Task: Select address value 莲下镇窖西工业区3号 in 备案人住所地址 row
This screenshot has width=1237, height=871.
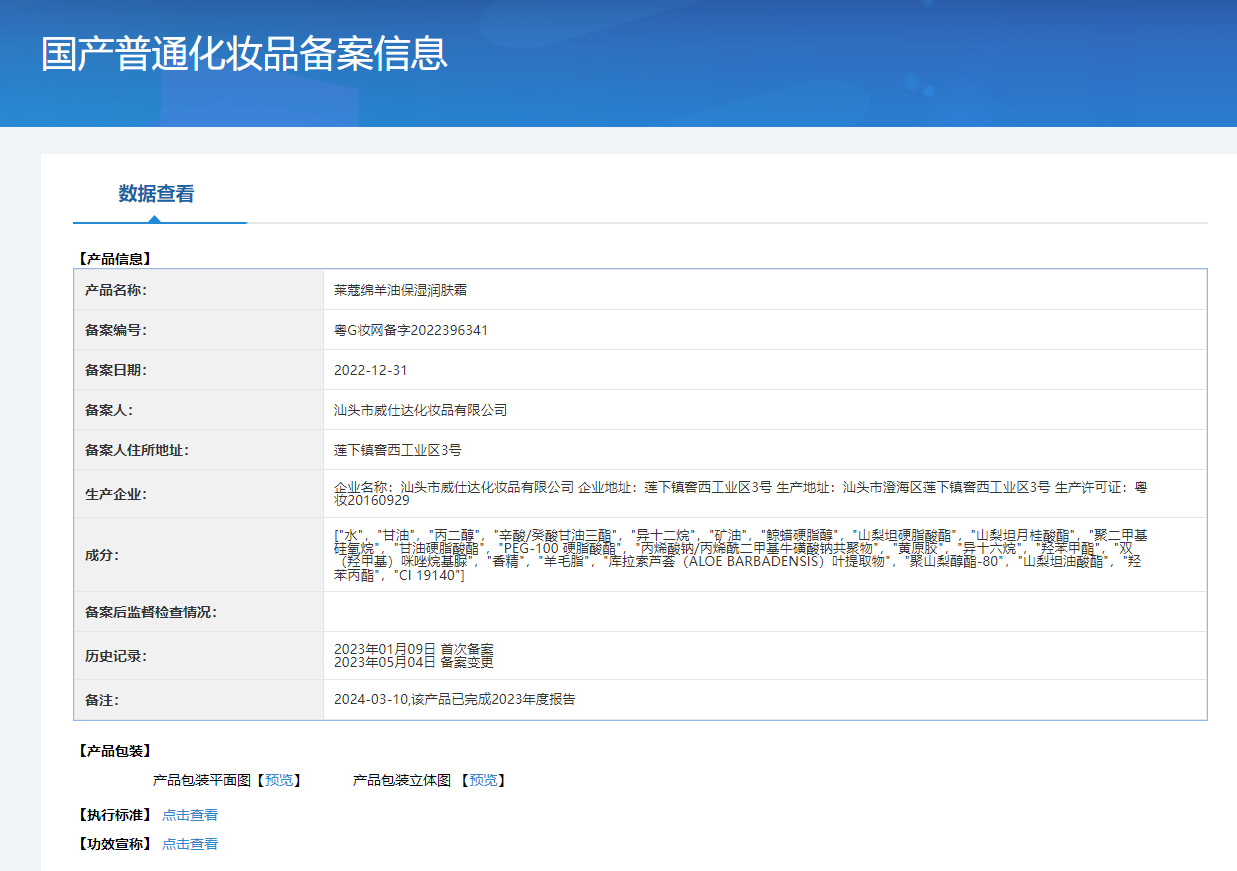Action: [398, 450]
